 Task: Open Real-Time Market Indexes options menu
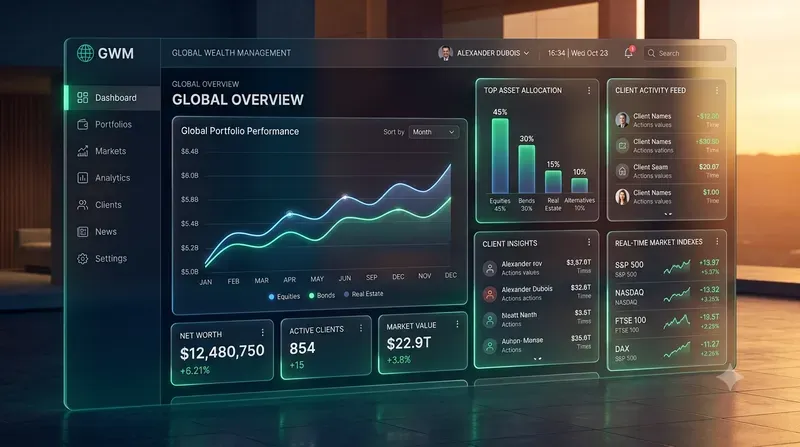pos(717,241)
